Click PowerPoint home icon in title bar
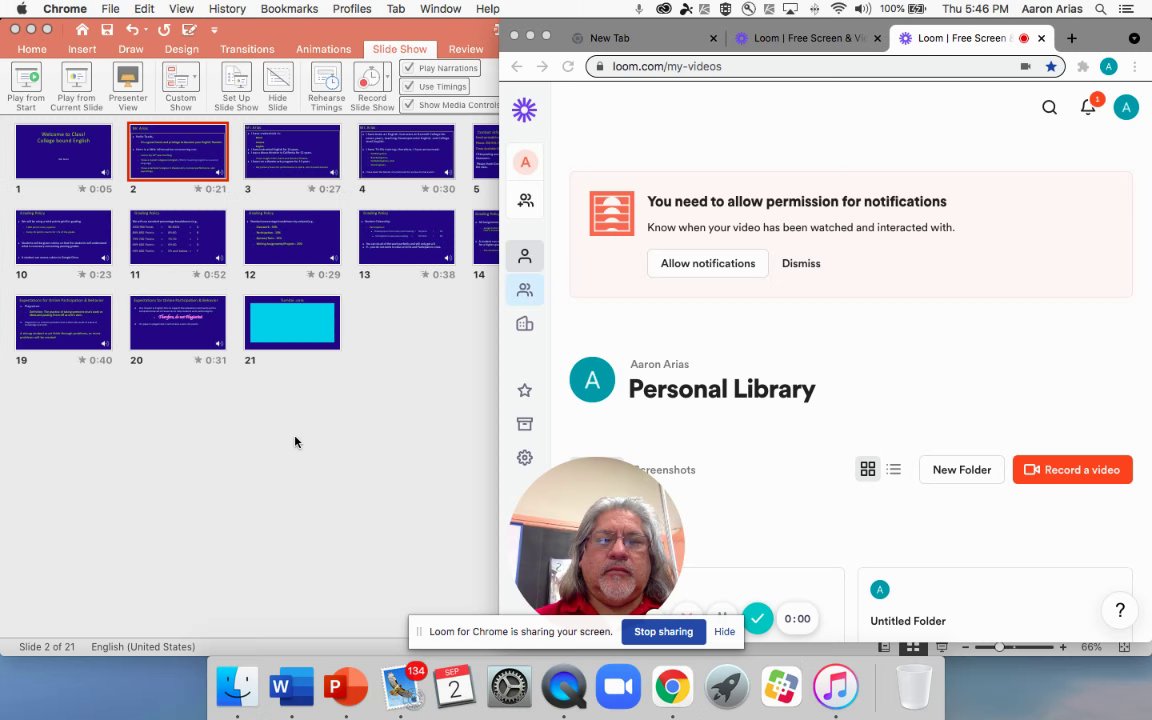The width and height of the screenshot is (1152, 720). [x=82, y=29]
